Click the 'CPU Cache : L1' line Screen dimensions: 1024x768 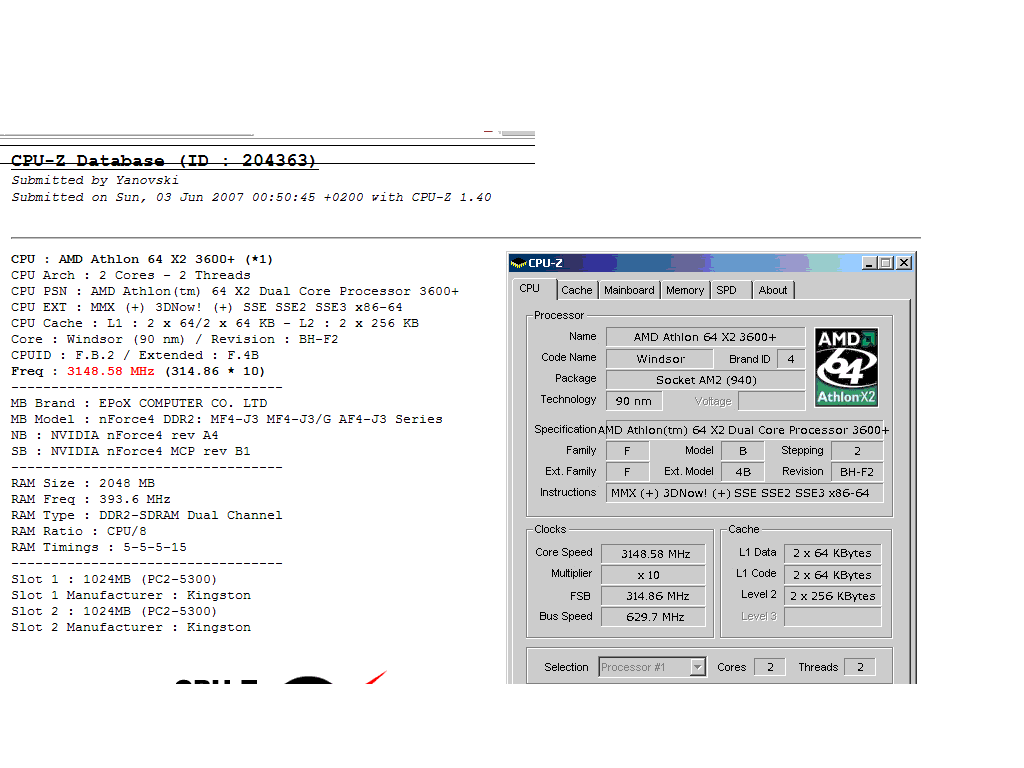[x=215, y=323]
